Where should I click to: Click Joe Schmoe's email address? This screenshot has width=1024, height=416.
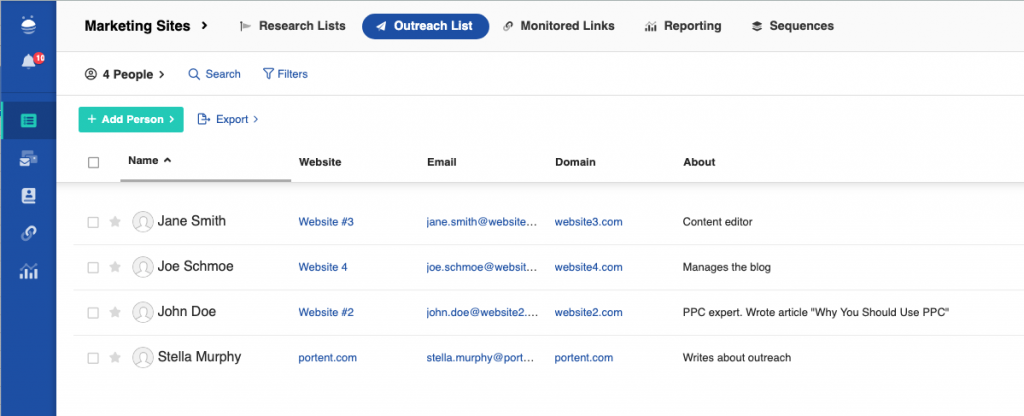[x=482, y=267]
